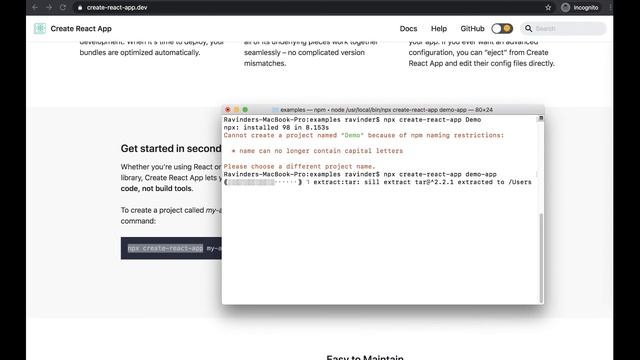Click "Please choose a different project name." line
Screen dimensions: 640x360
coord(299,166)
